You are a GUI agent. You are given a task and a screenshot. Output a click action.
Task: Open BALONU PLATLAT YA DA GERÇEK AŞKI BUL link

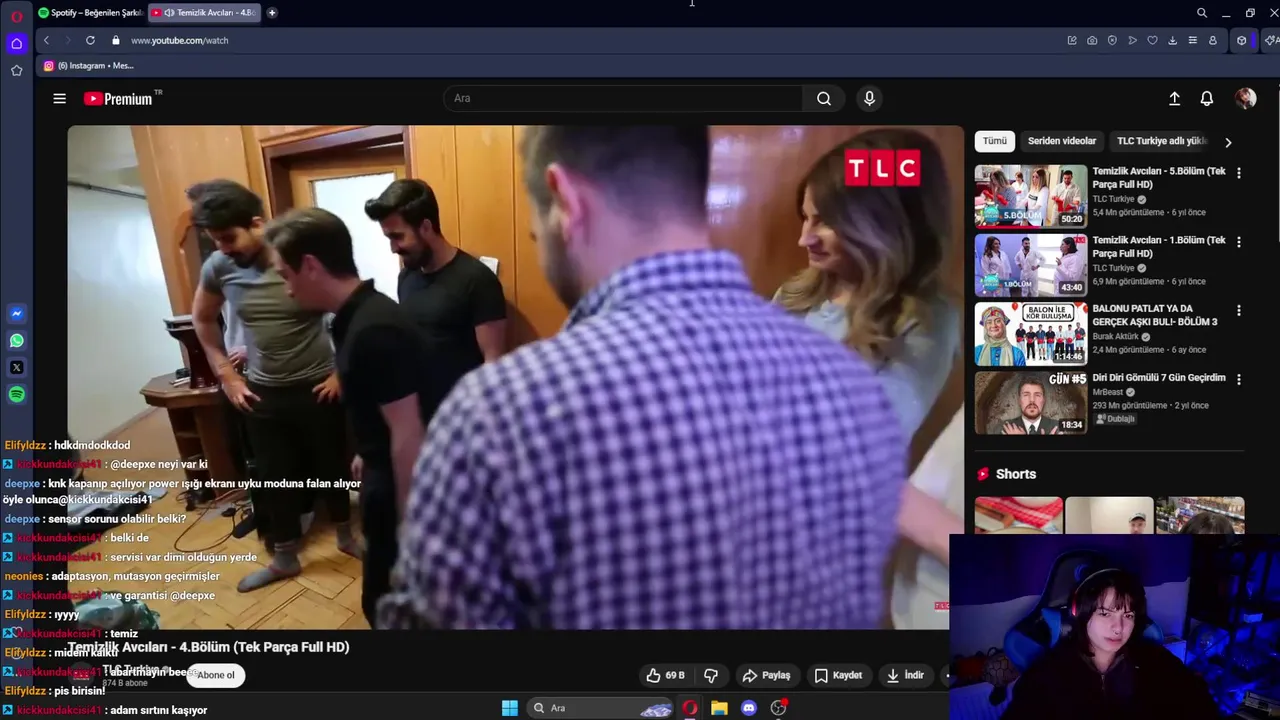tap(1155, 315)
